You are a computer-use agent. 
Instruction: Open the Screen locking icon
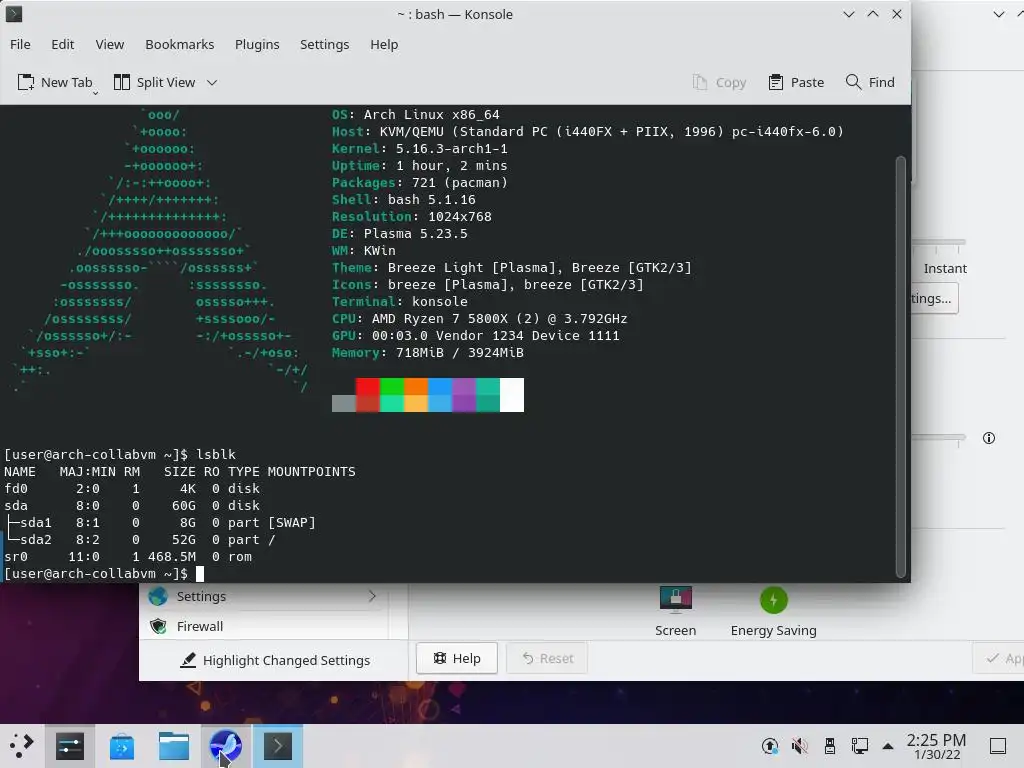coord(675,612)
